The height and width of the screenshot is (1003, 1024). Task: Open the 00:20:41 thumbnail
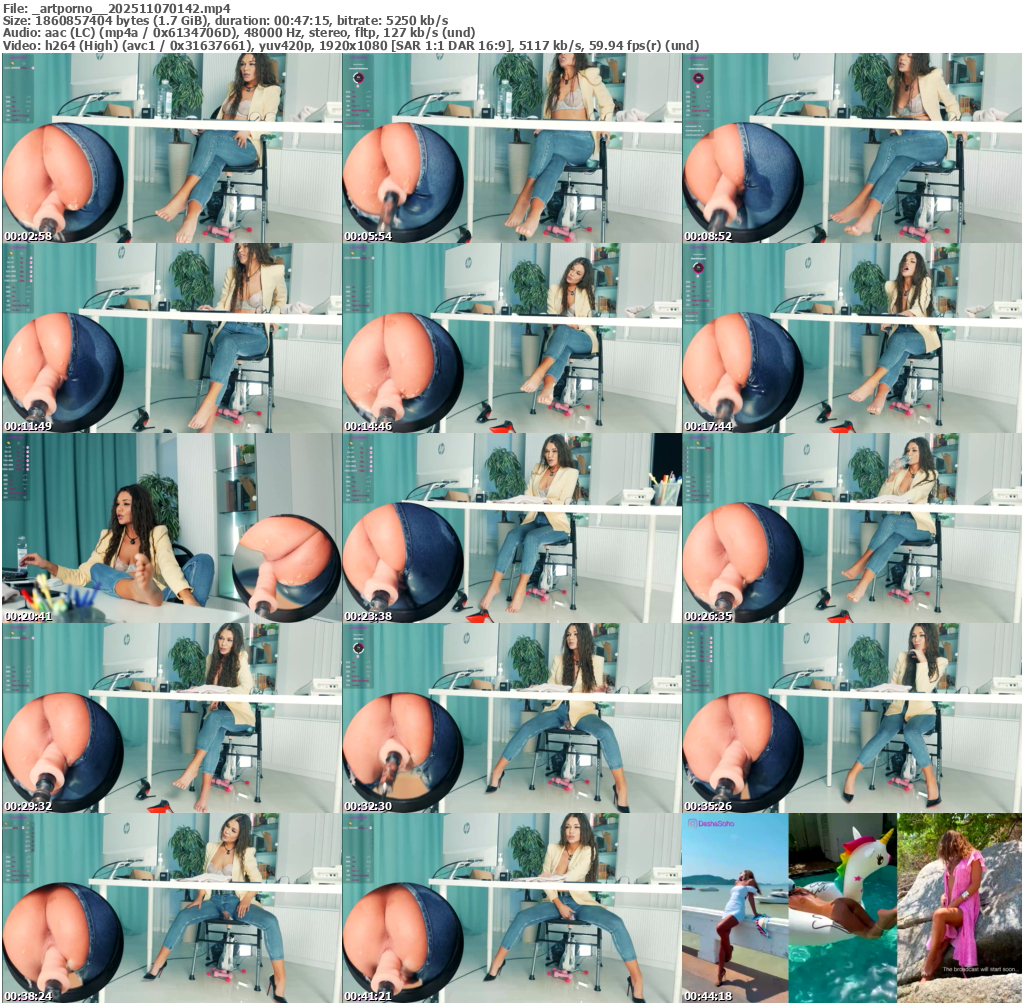click(x=172, y=528)
